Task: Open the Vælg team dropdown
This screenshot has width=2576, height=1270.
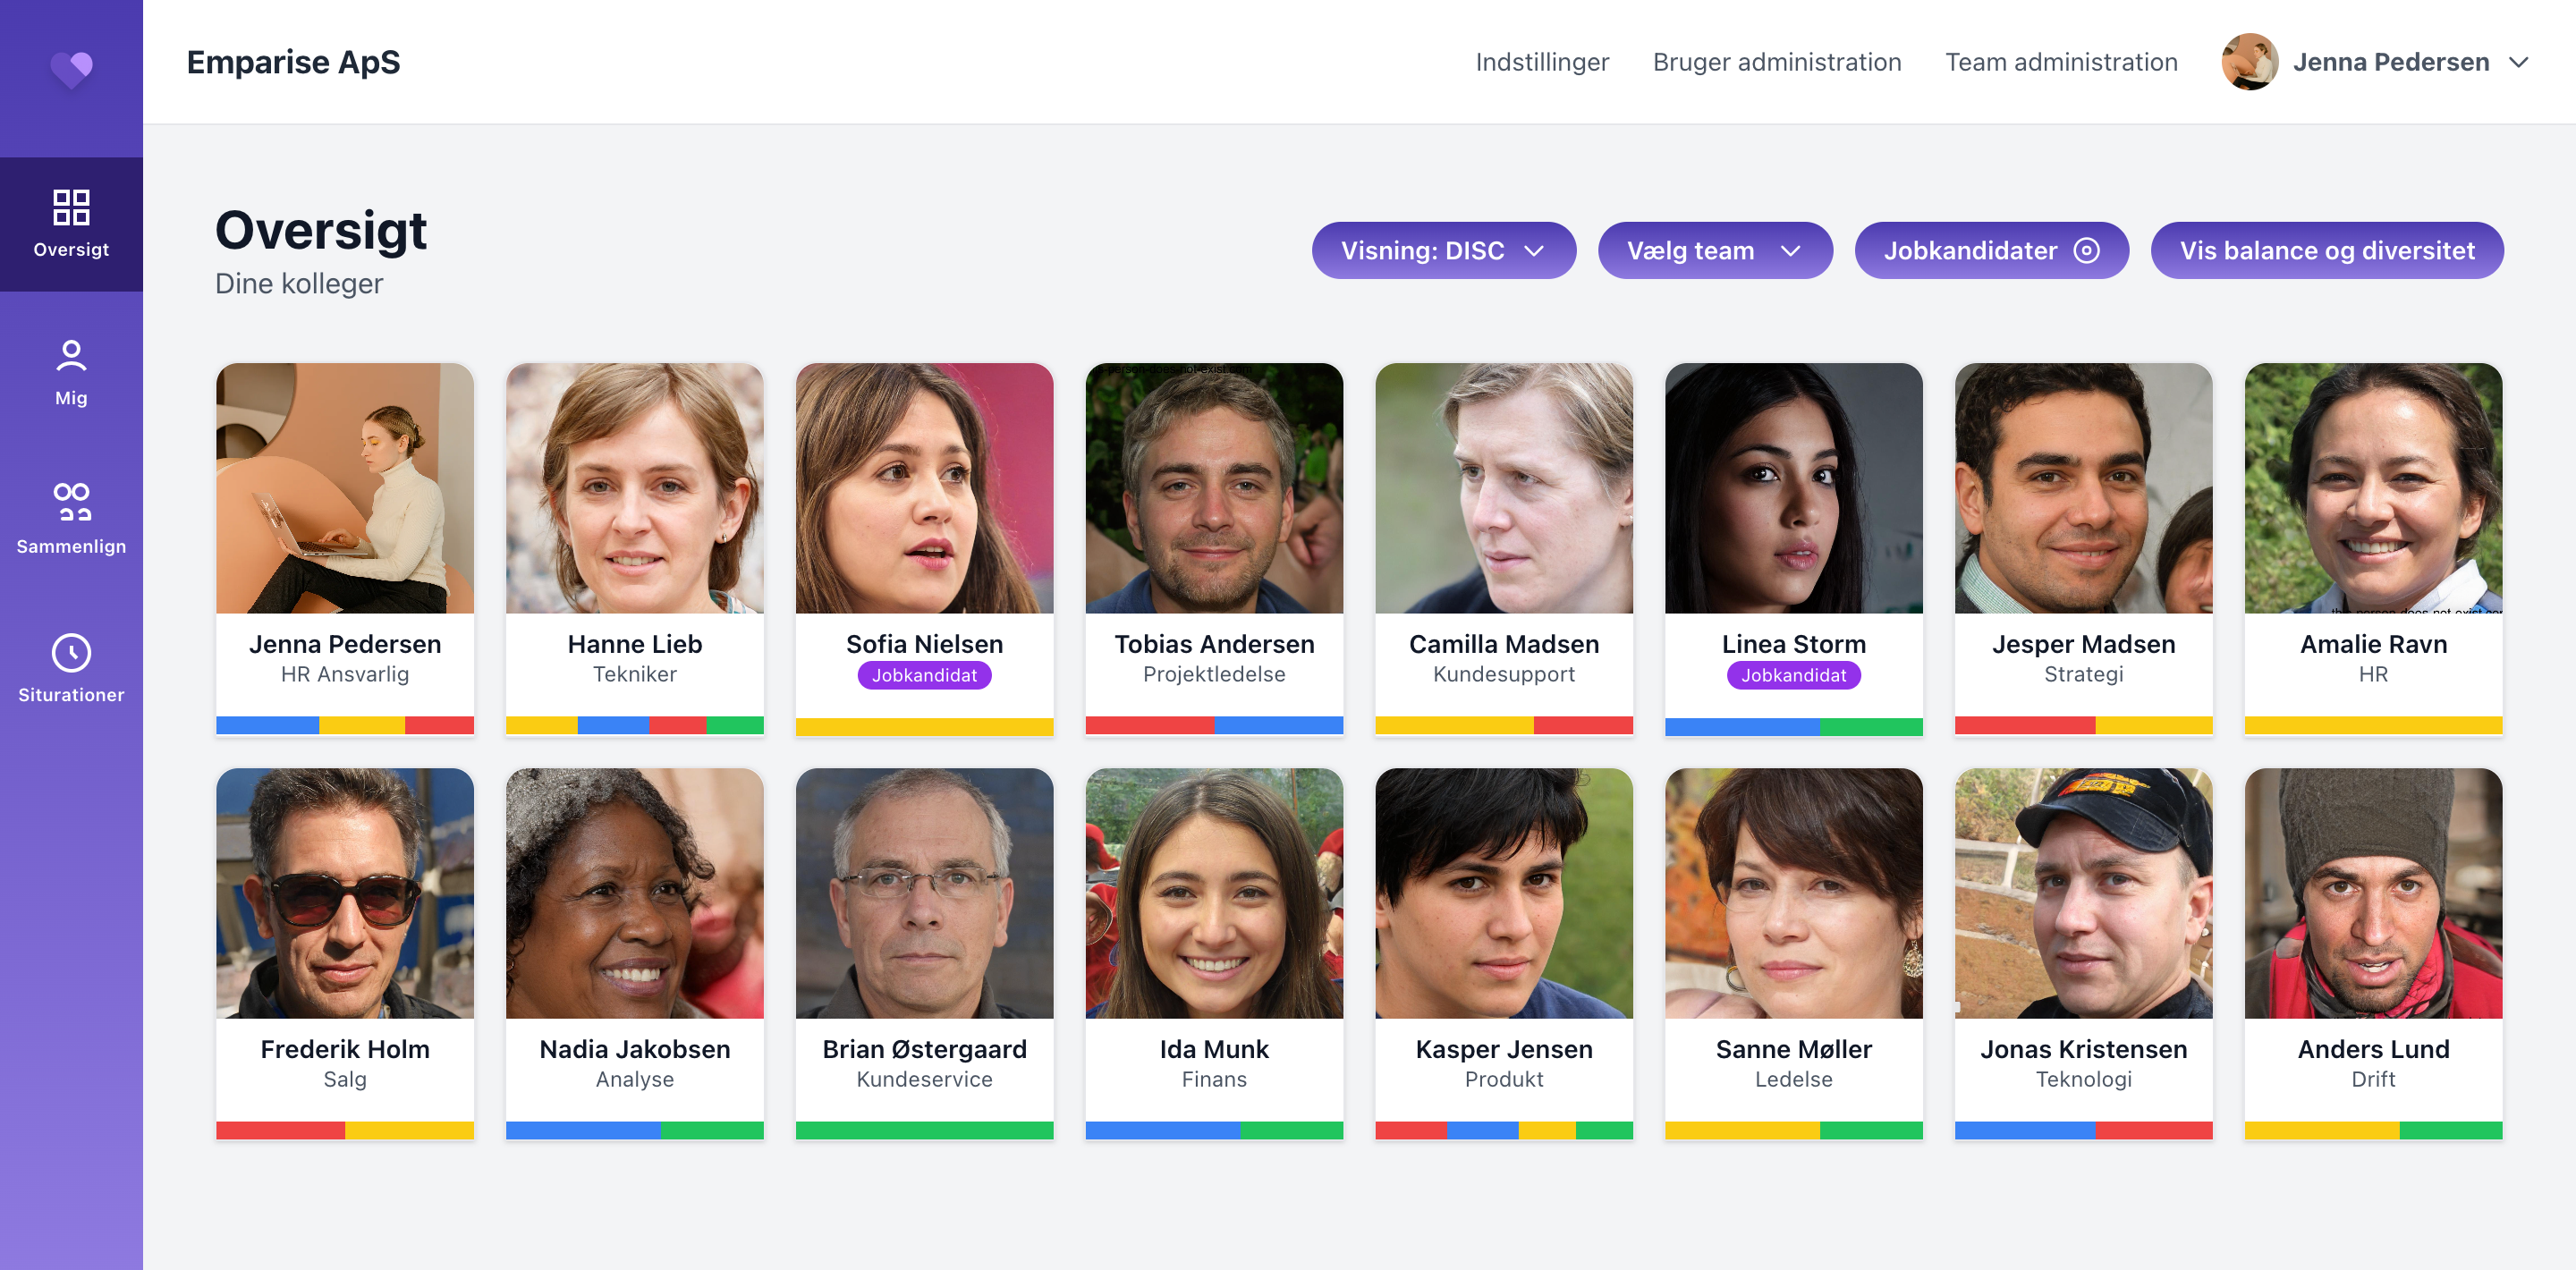Action: (x=1715, y=250)
